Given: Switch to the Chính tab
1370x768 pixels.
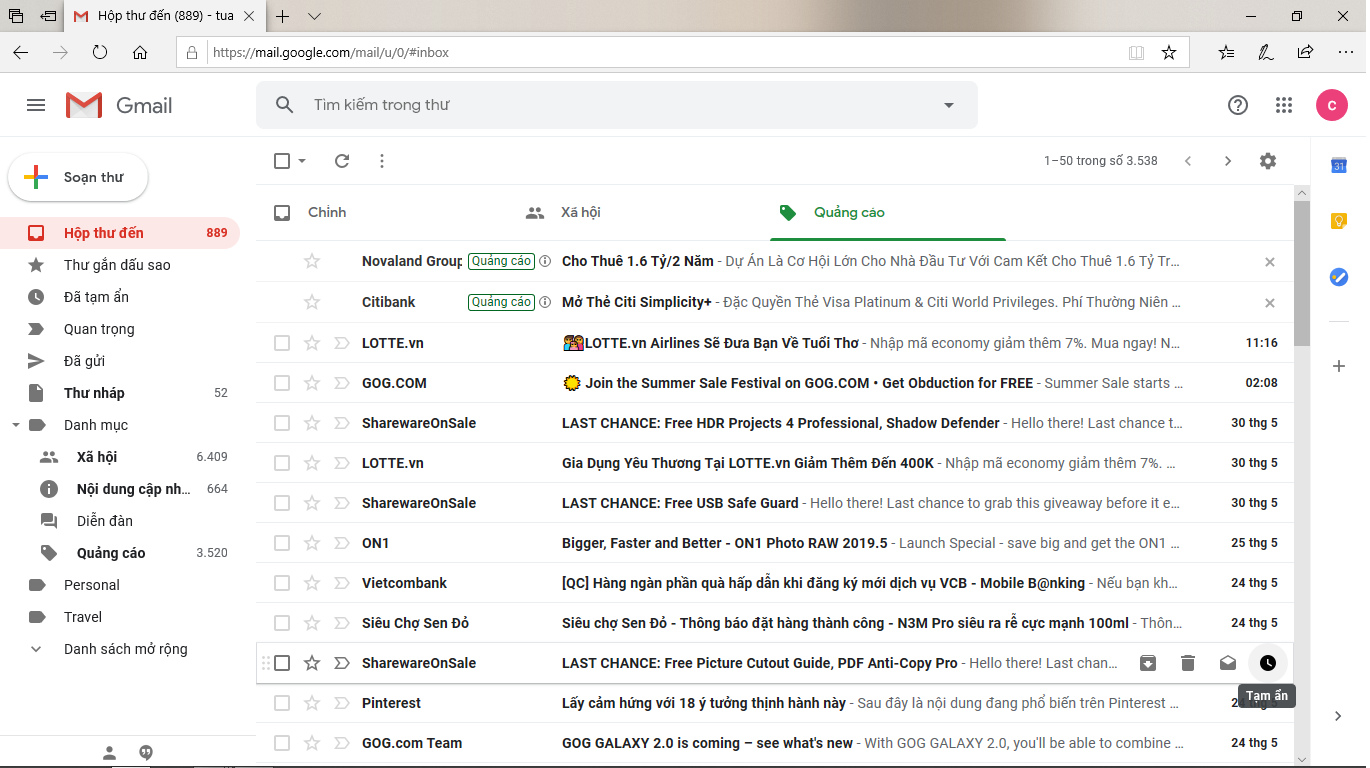Looking at the screenshot, I should [x=383, y=212].
